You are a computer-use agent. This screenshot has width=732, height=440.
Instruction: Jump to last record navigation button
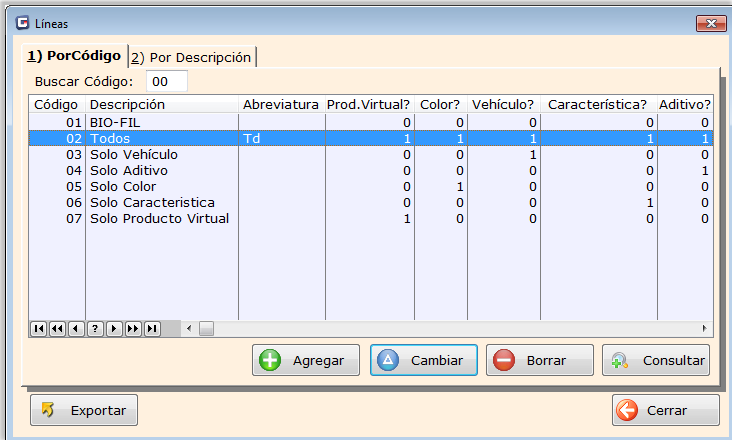(x=152, y=328)
